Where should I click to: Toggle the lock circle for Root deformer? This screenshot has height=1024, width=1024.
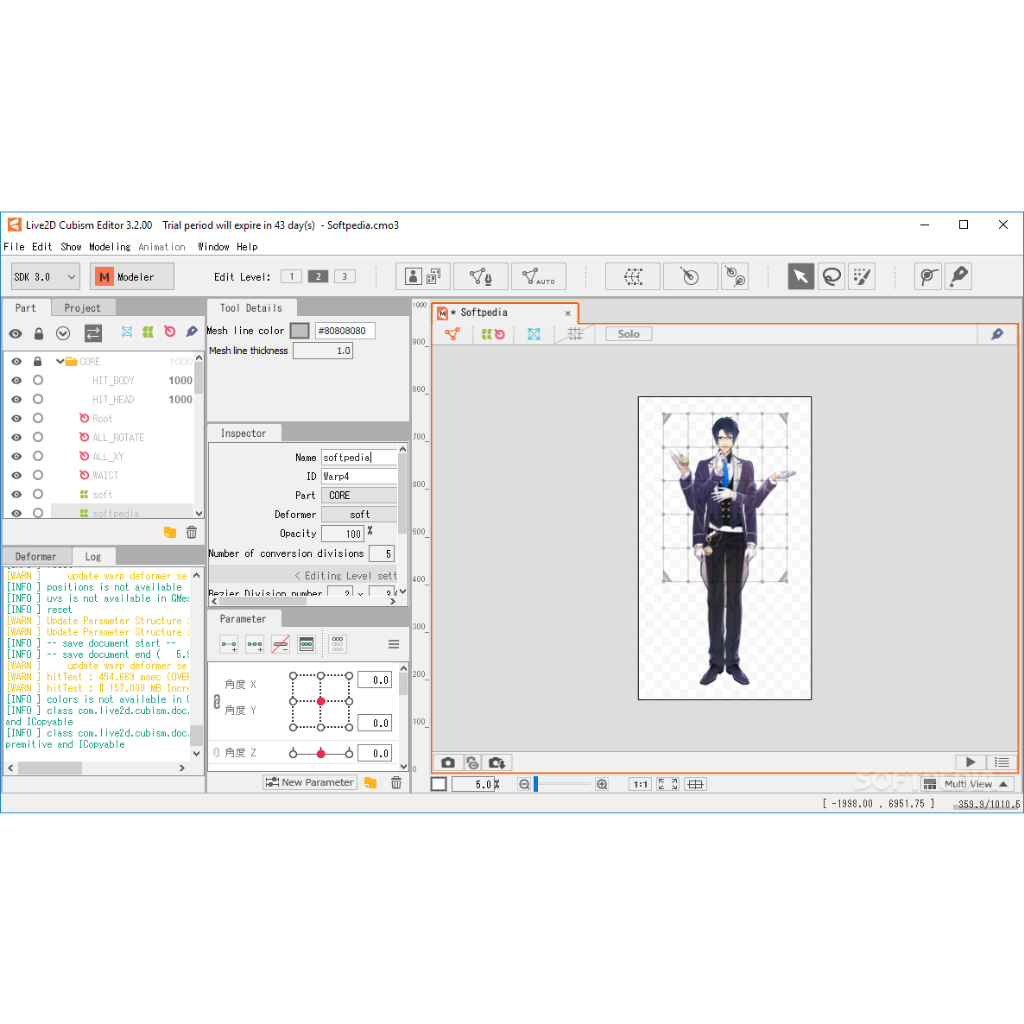point(38,419)
